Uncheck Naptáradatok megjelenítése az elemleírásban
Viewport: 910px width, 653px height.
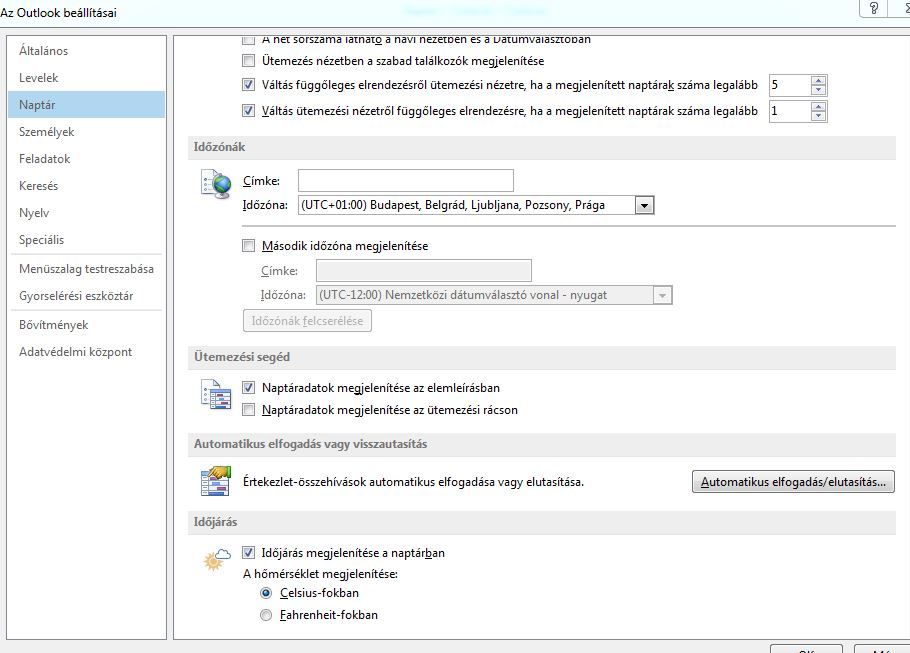(248, 387)
